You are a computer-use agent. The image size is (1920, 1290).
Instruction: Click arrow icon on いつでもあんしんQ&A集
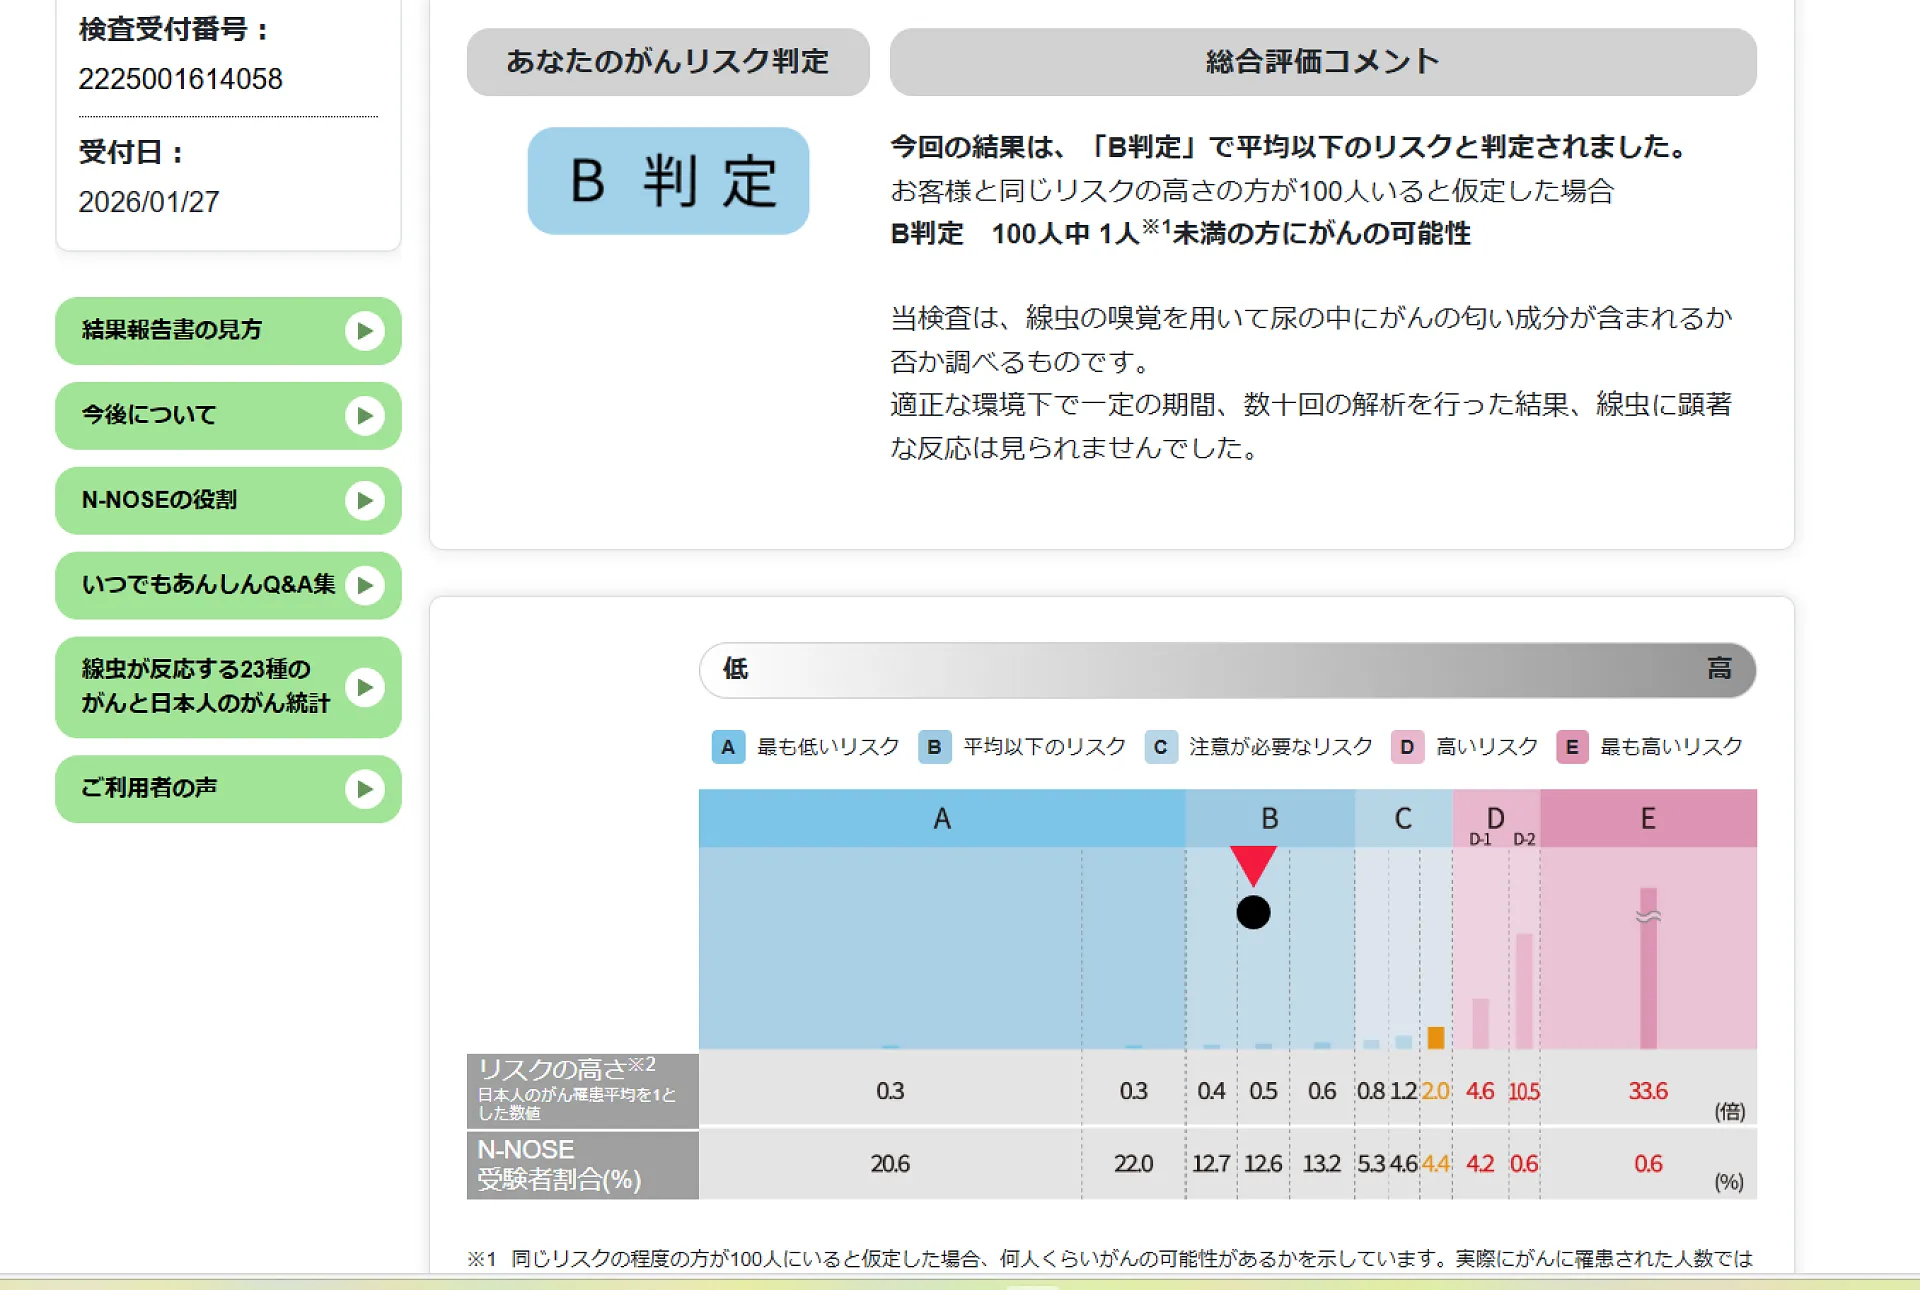365,586
